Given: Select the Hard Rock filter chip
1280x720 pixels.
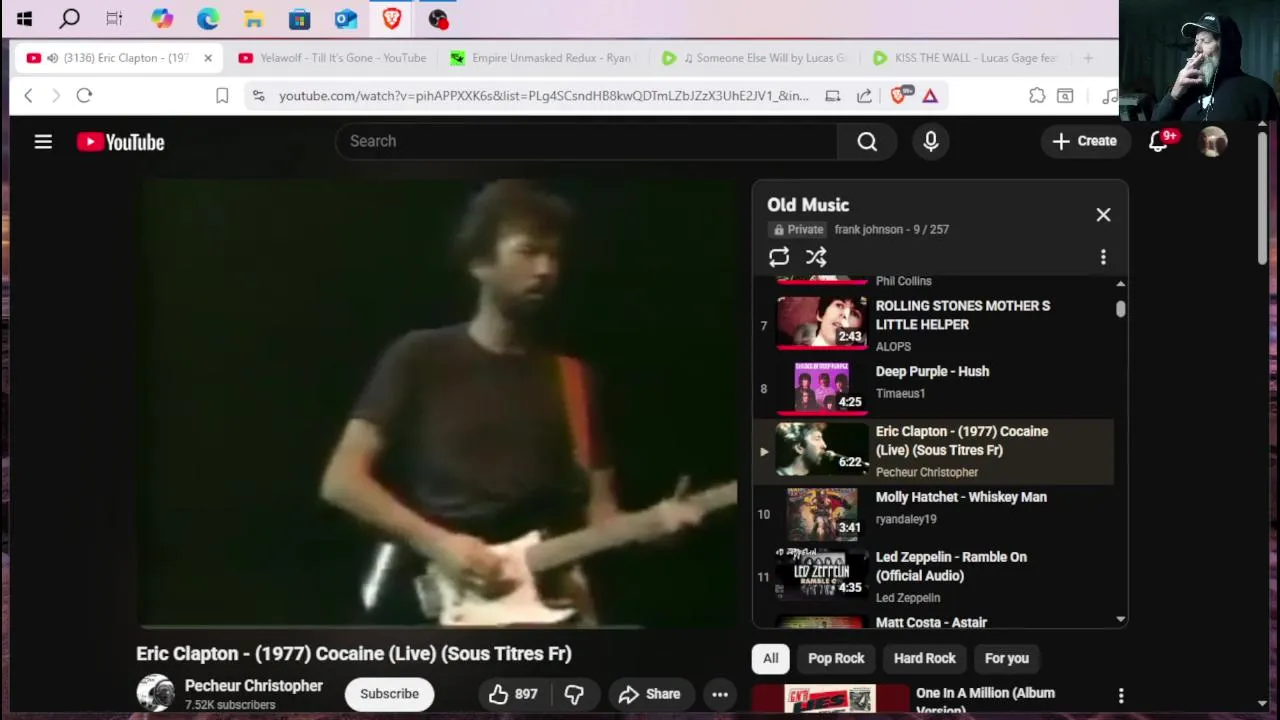Looking at the screenshot, I should [x=925, y=658].
